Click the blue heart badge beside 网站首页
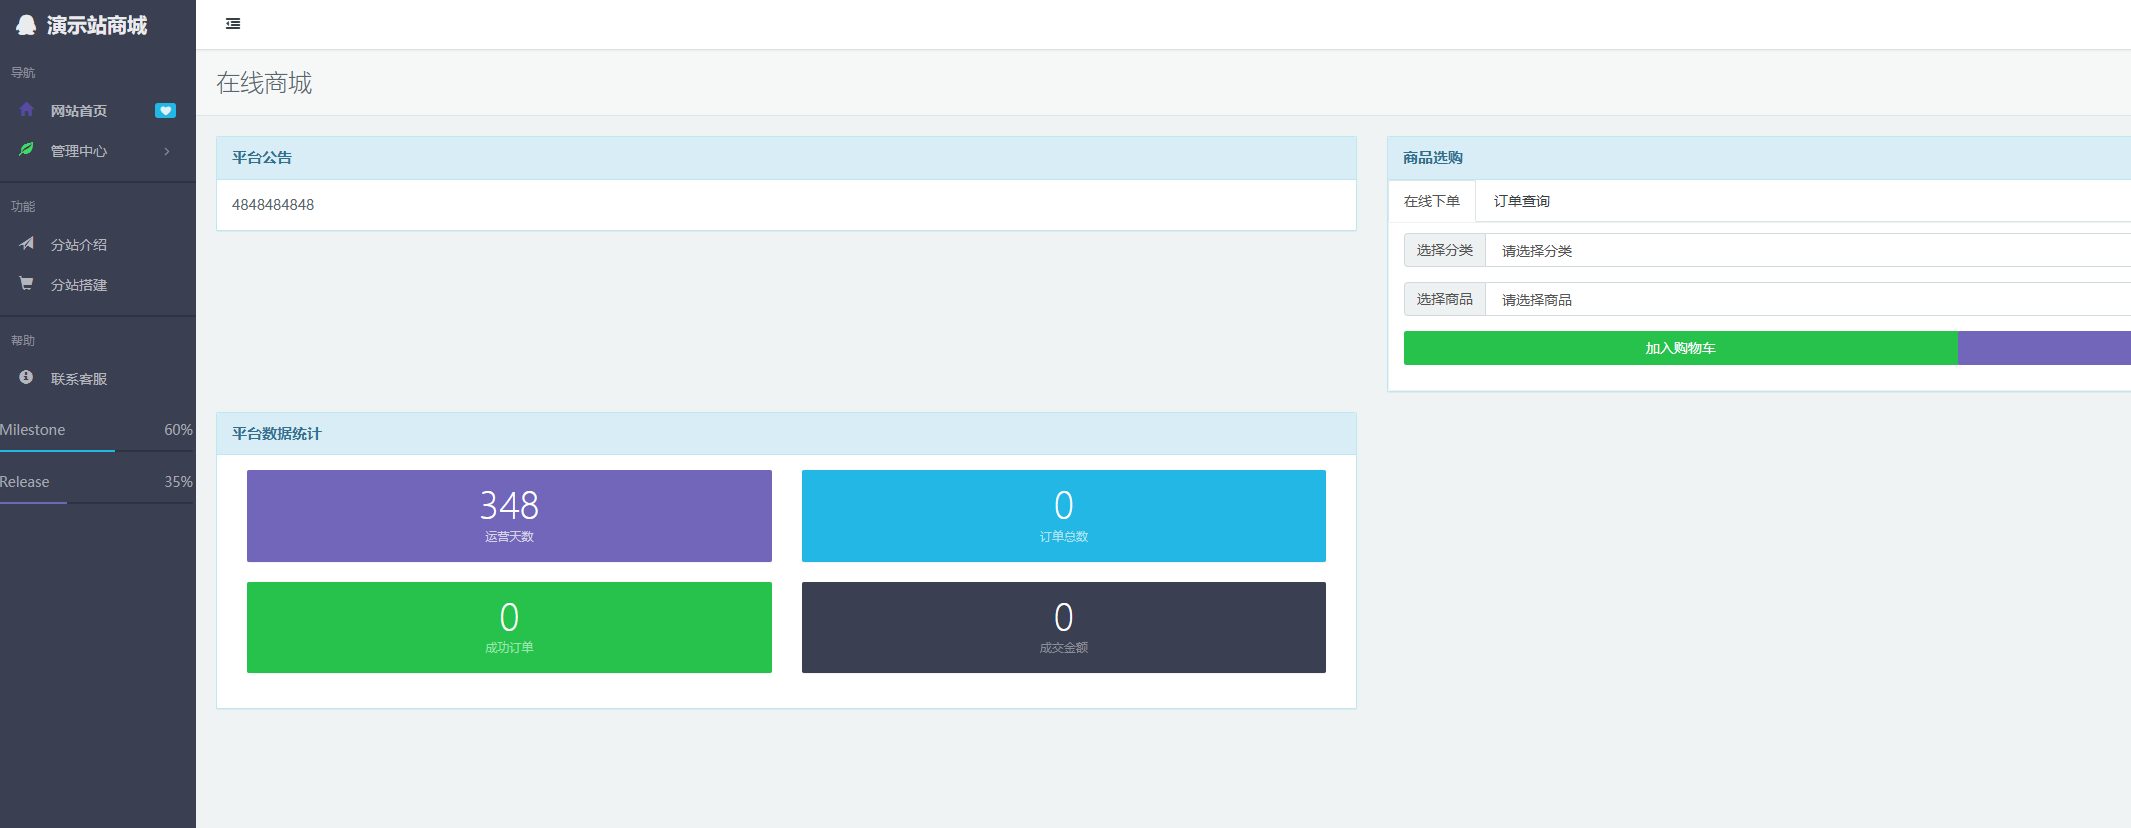The height and width of the screenshot is (828, 2131). click(165, 111)
